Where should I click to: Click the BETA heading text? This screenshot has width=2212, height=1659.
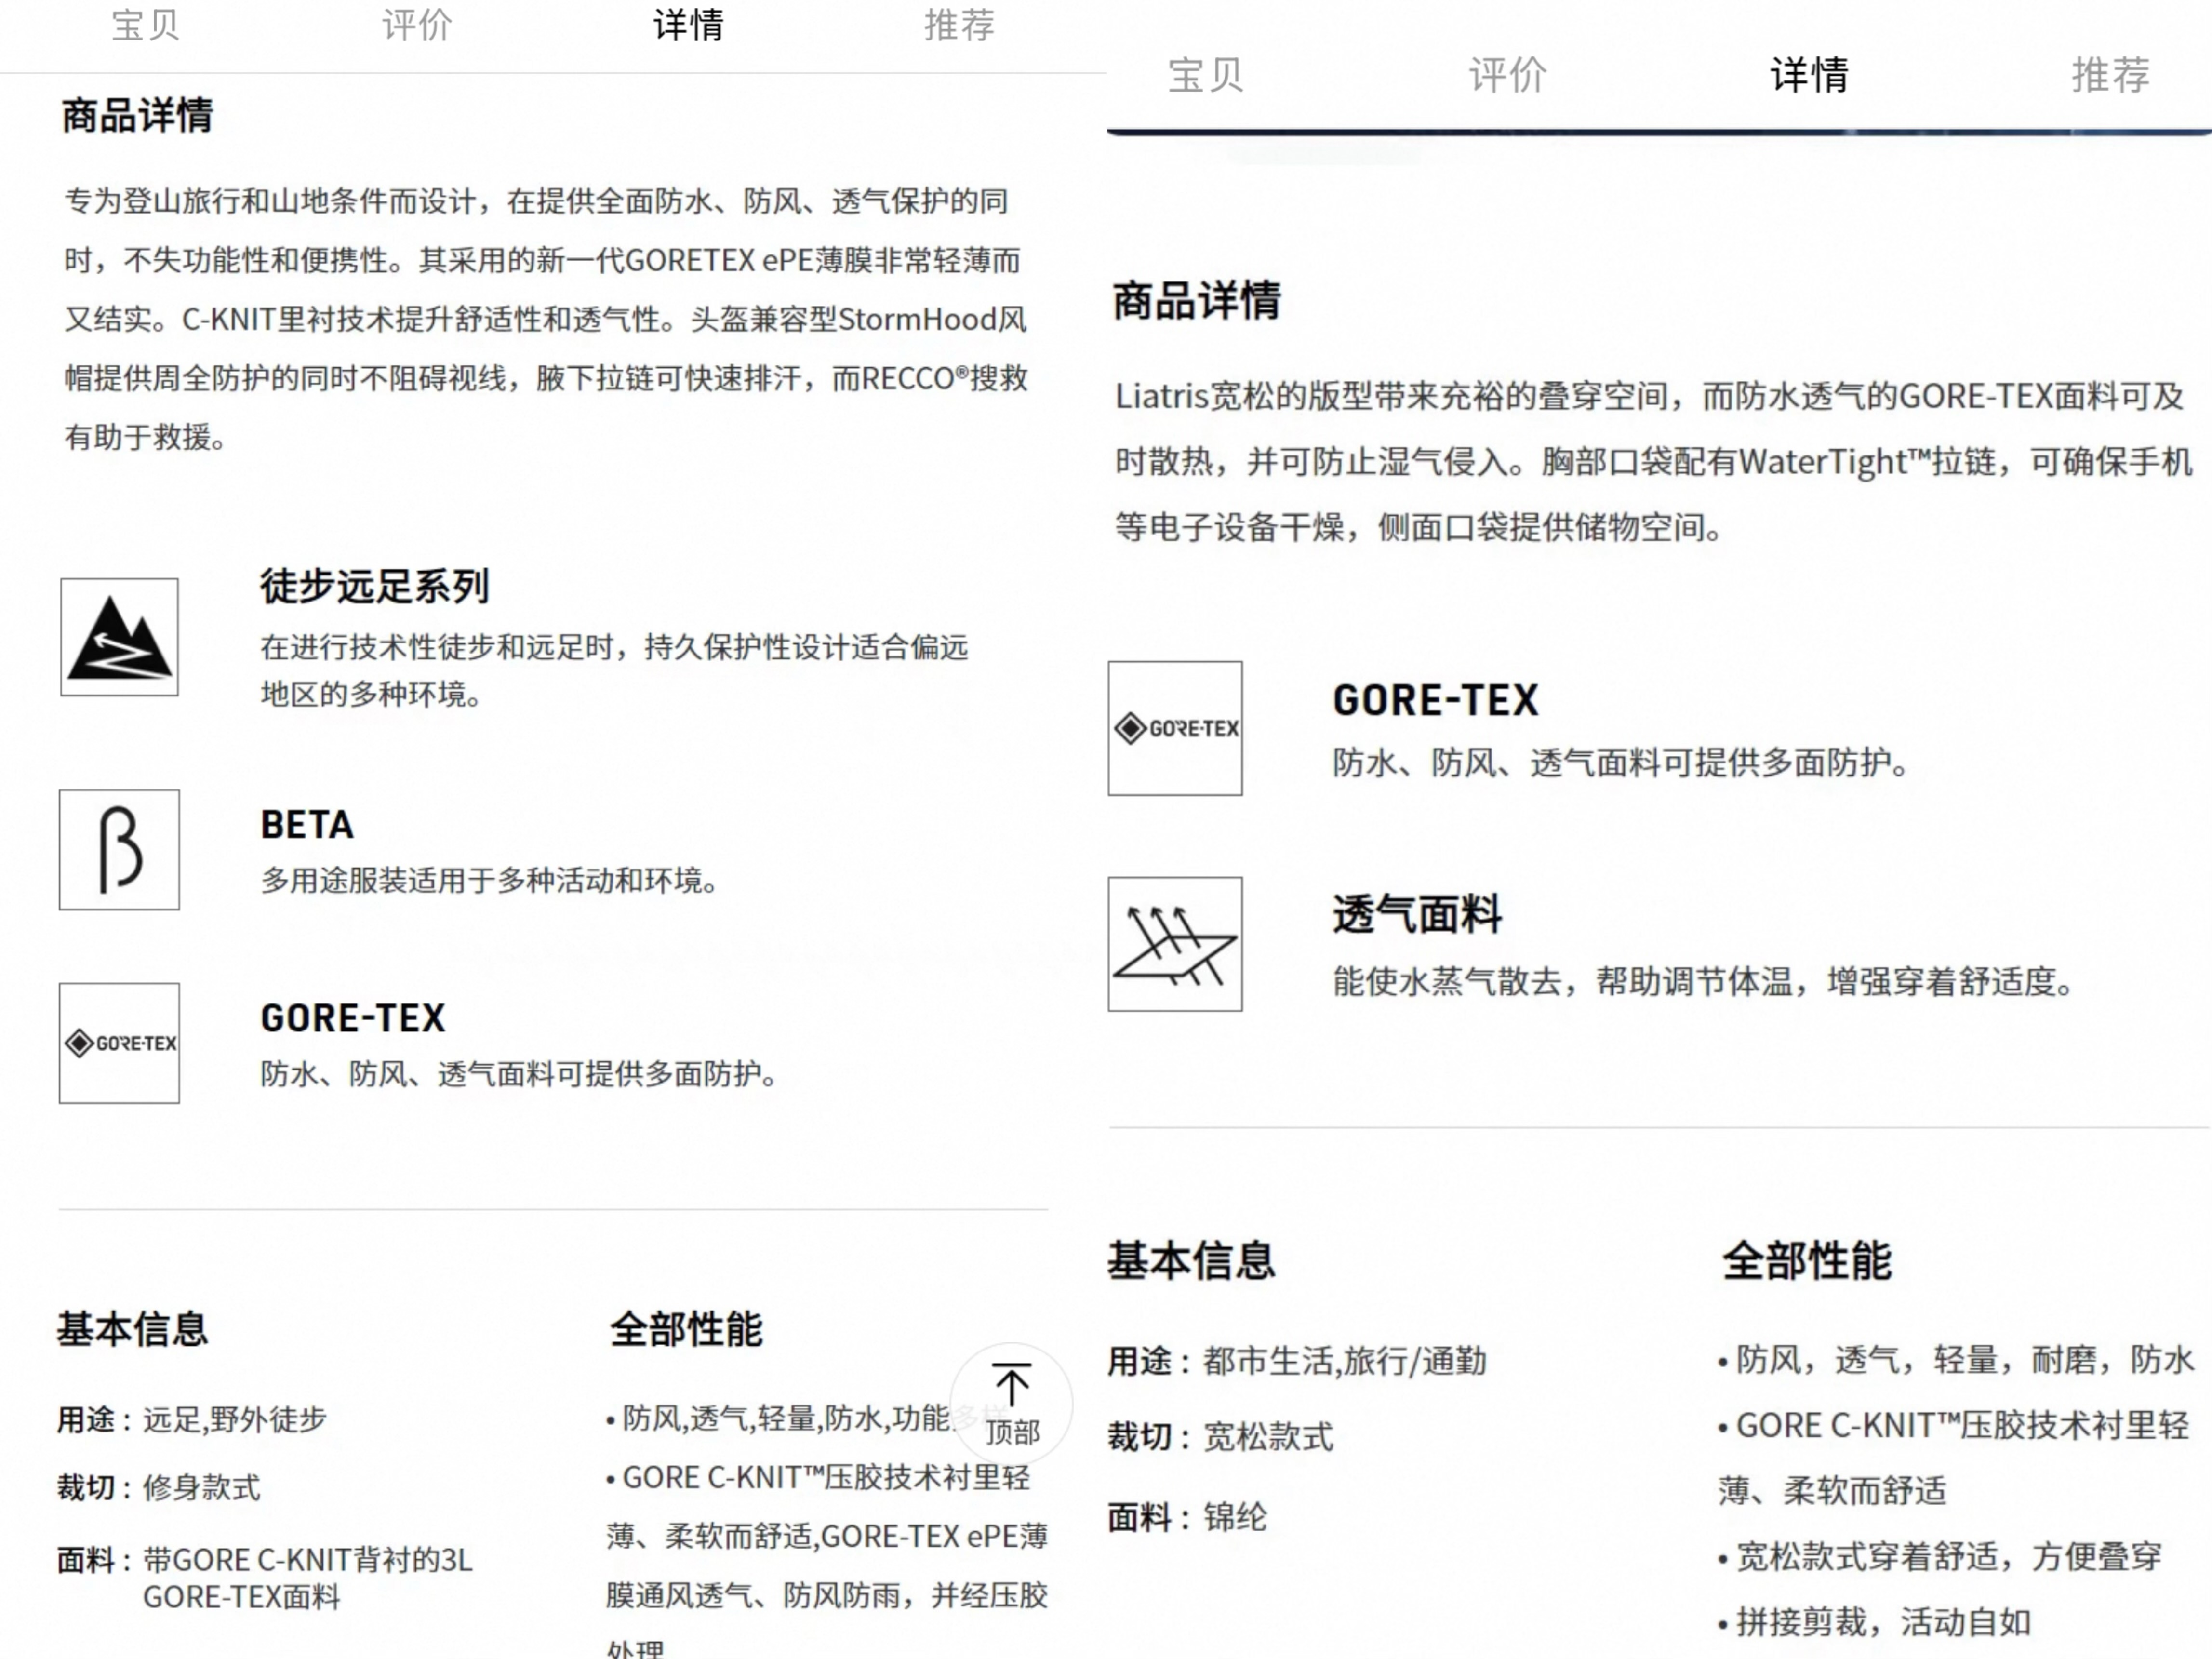(x=307, y=825)
